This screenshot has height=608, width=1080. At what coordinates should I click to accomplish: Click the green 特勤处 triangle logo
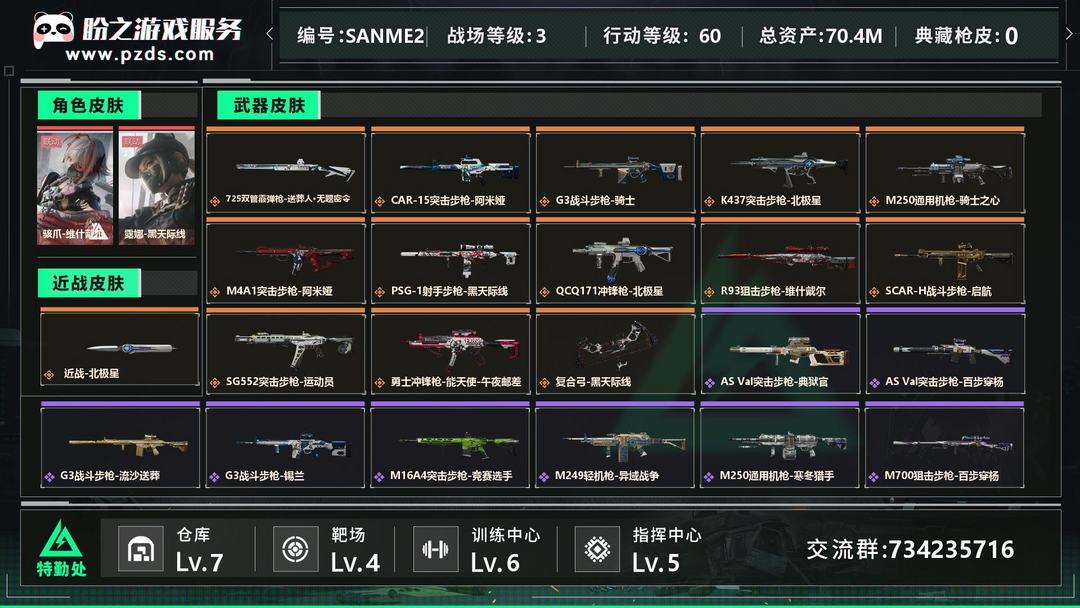point(61,539)
